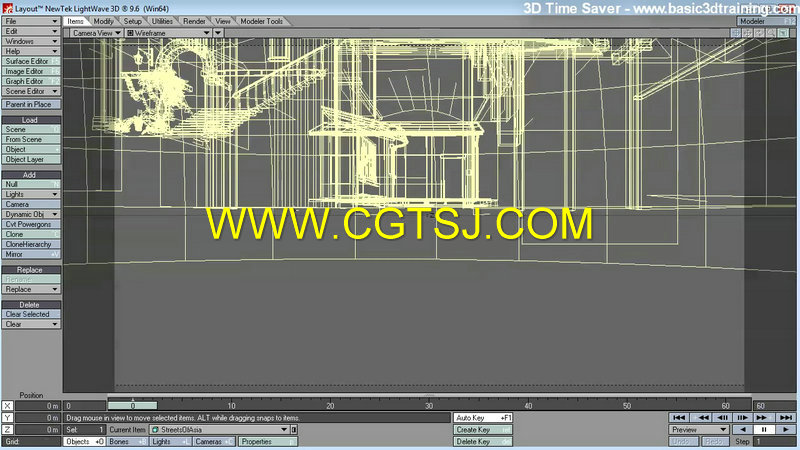
Task: Open the Surface Editor
Action: point(31,61)
